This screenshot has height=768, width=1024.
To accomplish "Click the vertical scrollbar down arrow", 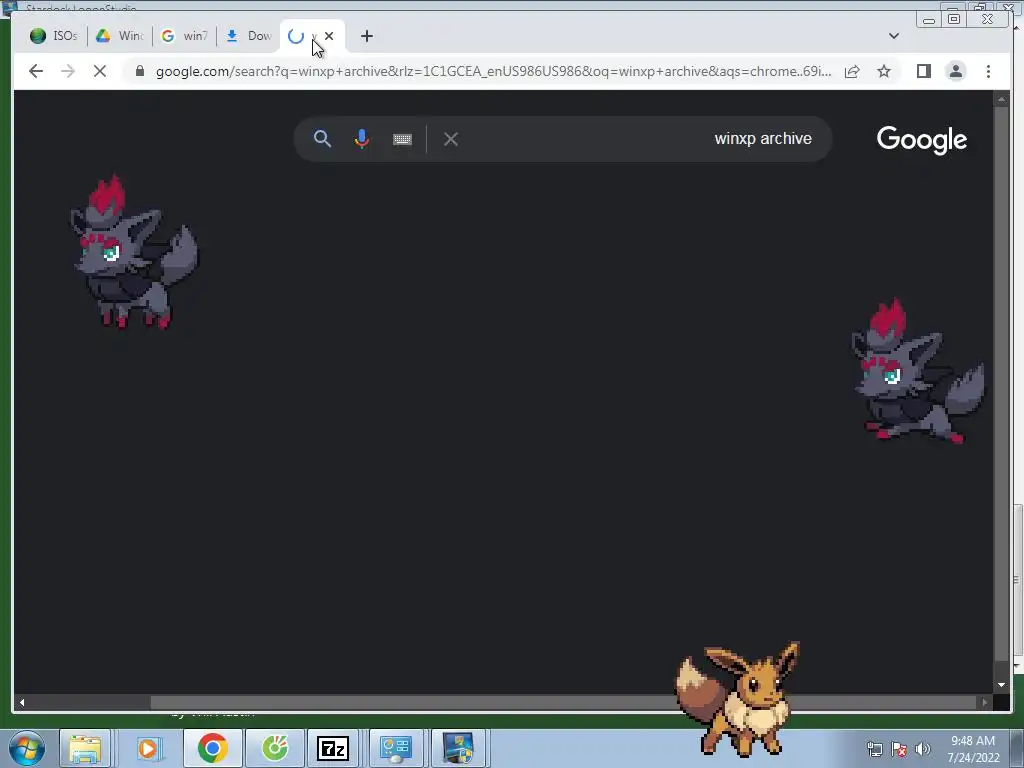I will (x=1001, y=685).
